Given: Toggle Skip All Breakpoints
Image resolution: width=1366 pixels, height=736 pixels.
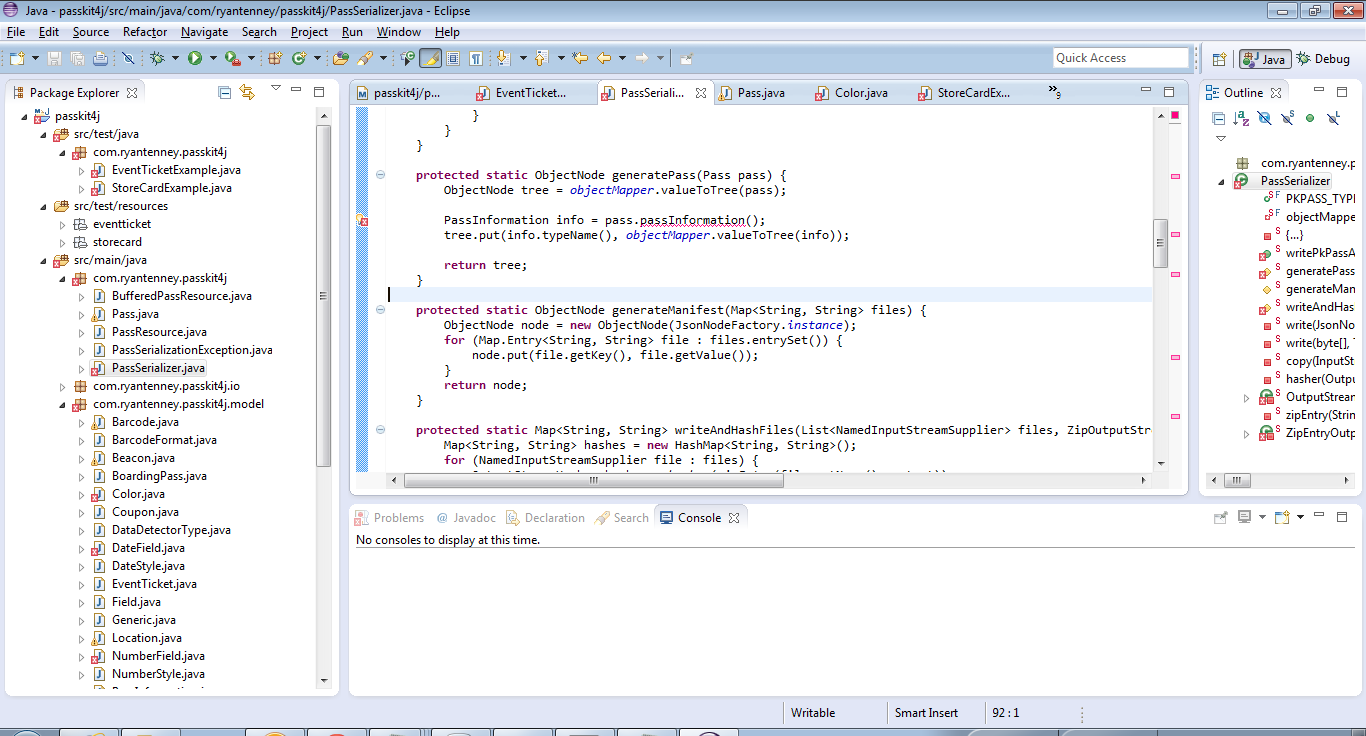Looking at the screenshot, I should coord(127,58).
